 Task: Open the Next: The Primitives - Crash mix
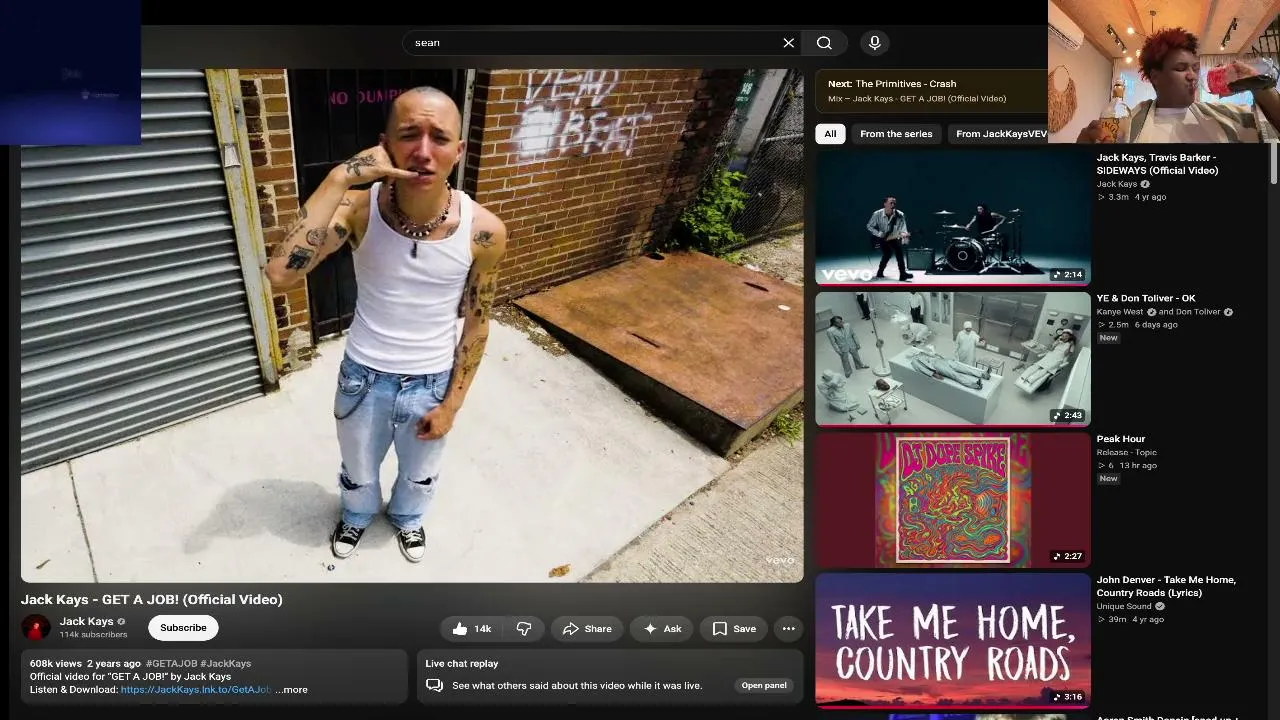pyautogui.click(x=931, y=91)
